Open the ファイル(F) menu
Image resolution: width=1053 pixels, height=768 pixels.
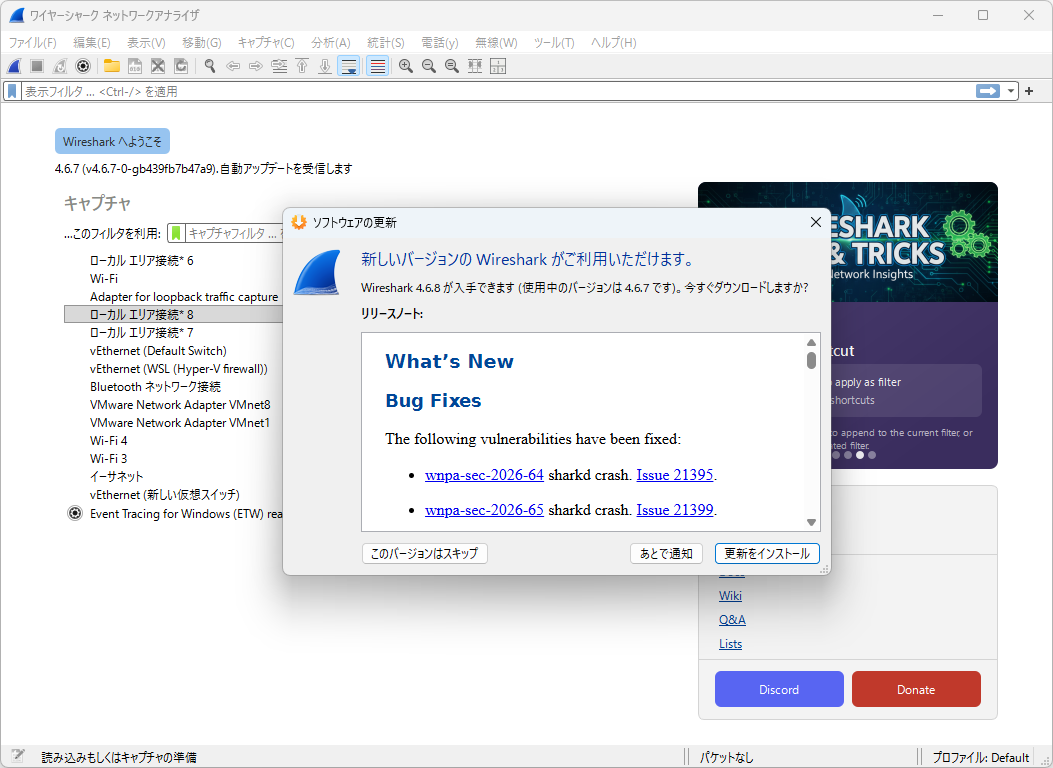coord(32,42)
